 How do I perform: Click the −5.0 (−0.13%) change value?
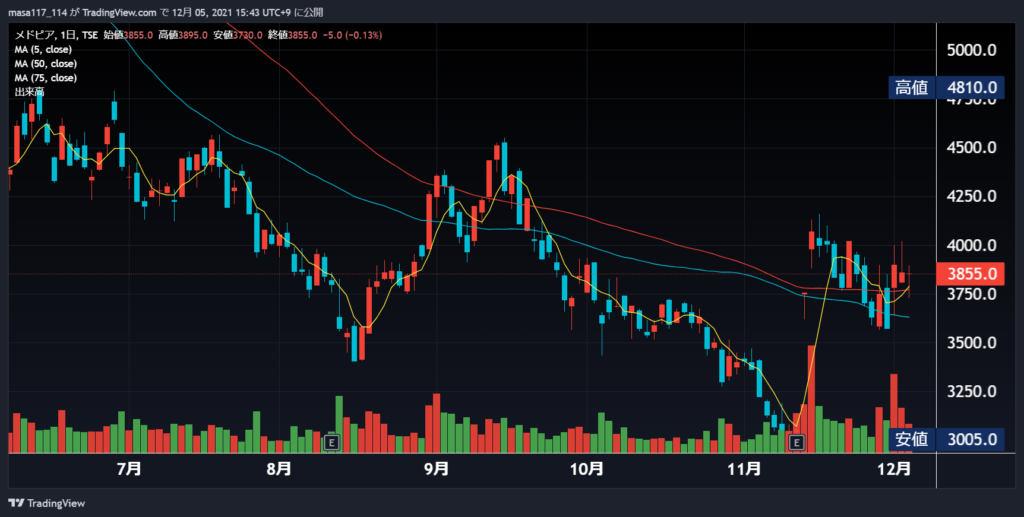pyautogui.click(x=352, y=35)
